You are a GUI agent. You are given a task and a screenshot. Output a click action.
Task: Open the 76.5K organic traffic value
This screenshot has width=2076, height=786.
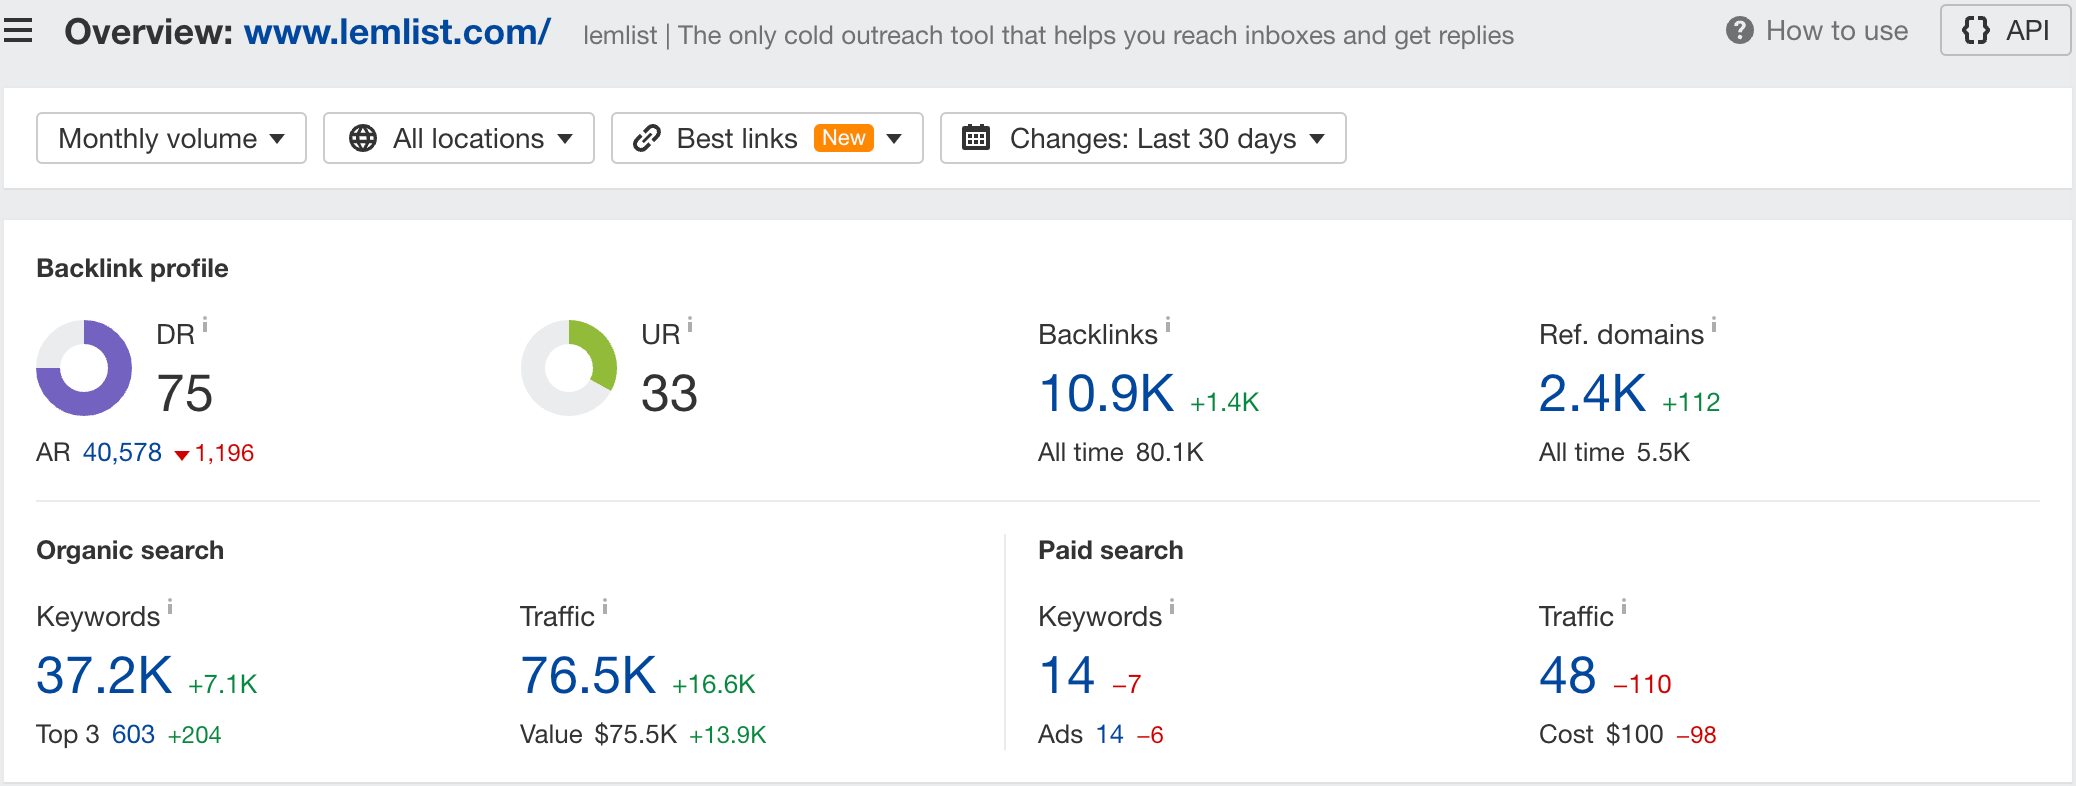[588, 675]
